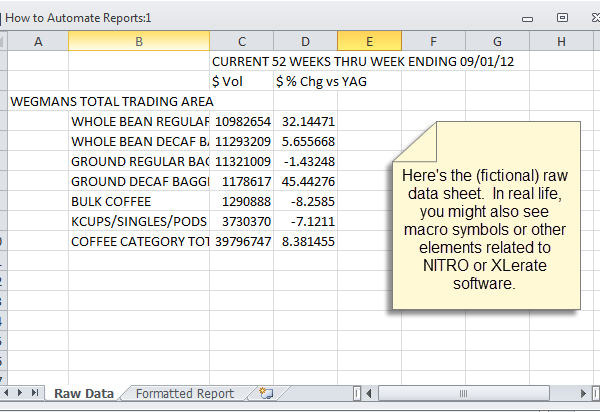Click the value 8.381455

(x=305, y=241)
